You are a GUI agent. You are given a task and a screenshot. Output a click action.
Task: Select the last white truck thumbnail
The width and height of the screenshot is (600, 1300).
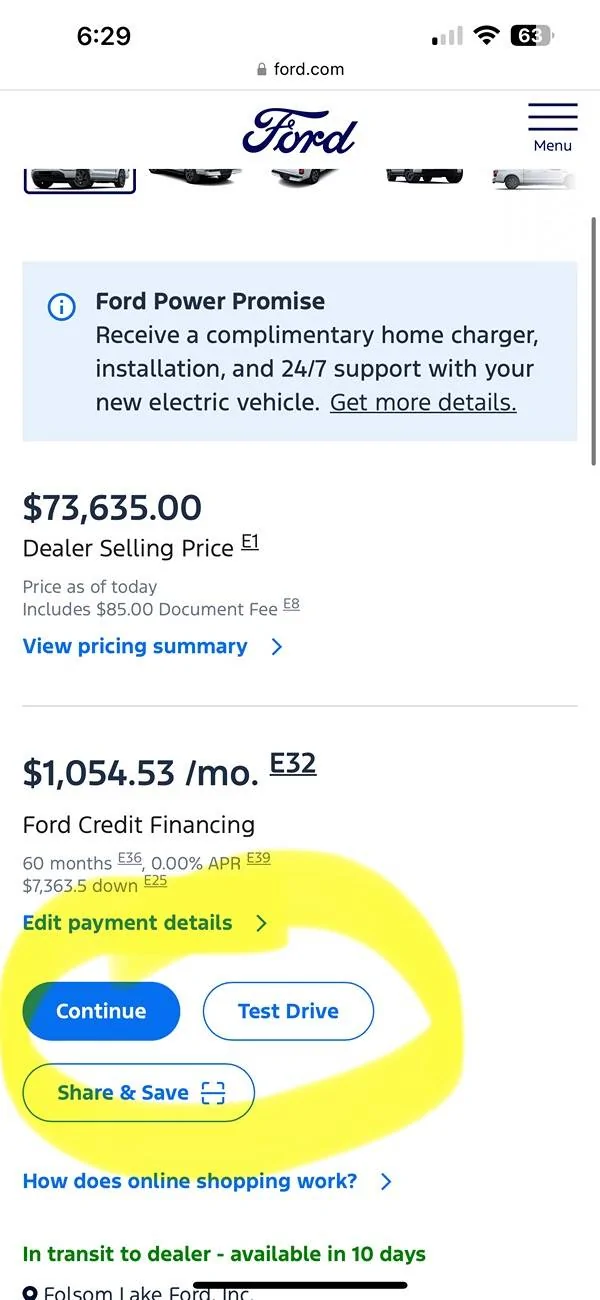[534, 177]
